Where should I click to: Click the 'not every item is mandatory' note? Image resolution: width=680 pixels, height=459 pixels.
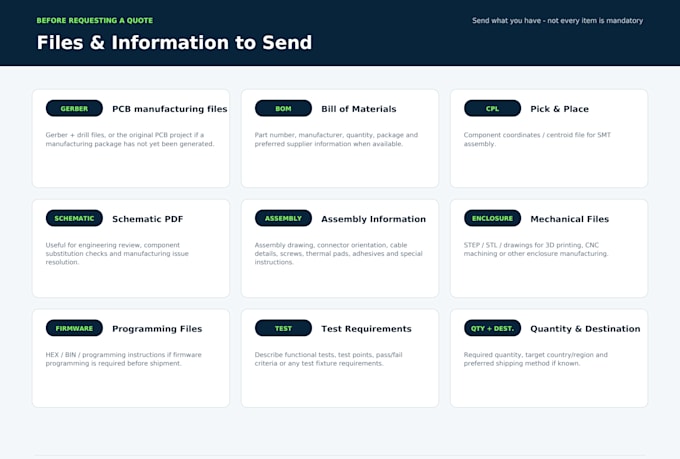point(557,20)
